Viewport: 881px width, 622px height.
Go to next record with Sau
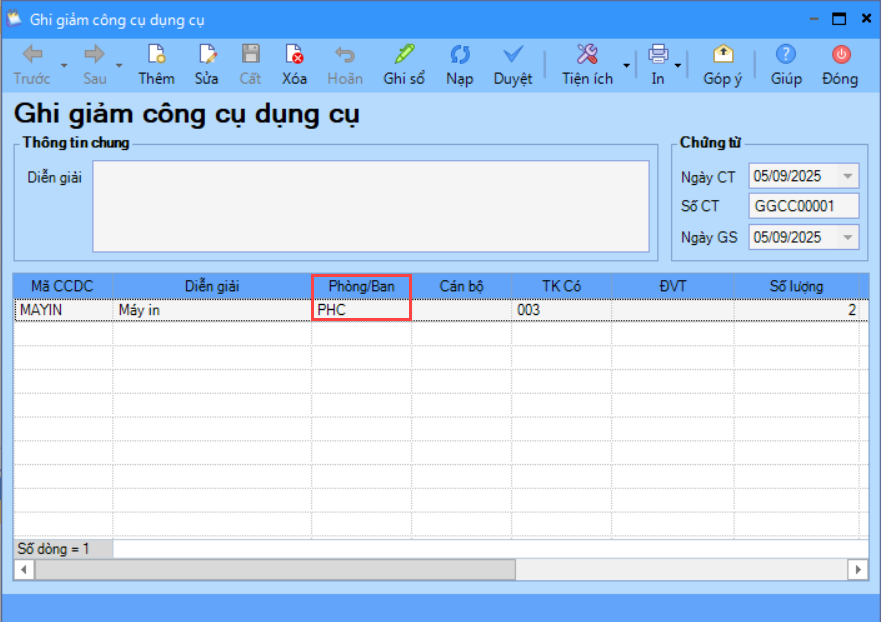94,65
